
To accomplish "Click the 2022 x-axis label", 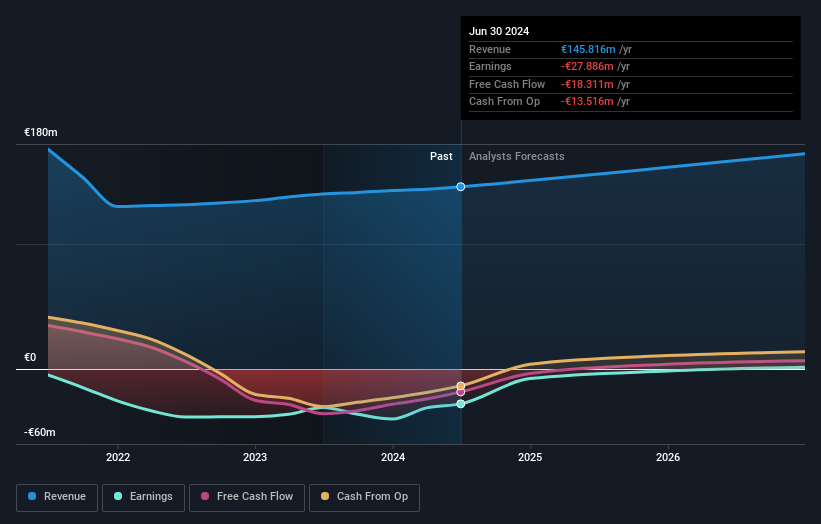I will (x=118, y=457).
